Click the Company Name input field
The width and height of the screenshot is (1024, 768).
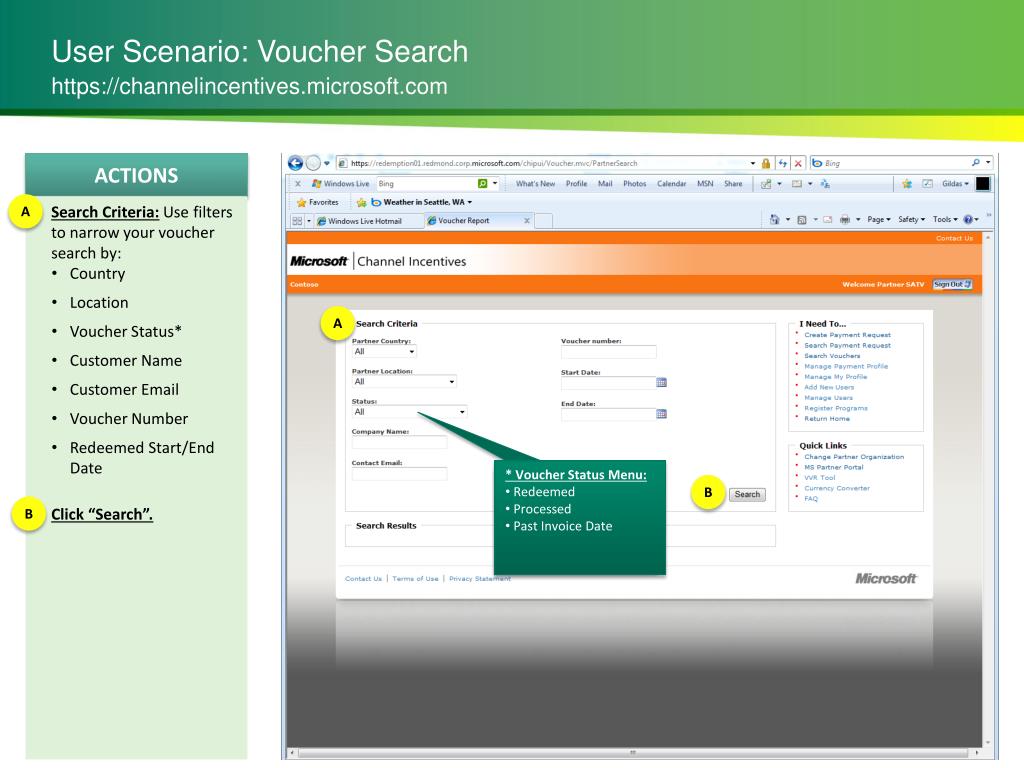click(x=399, y=442)
